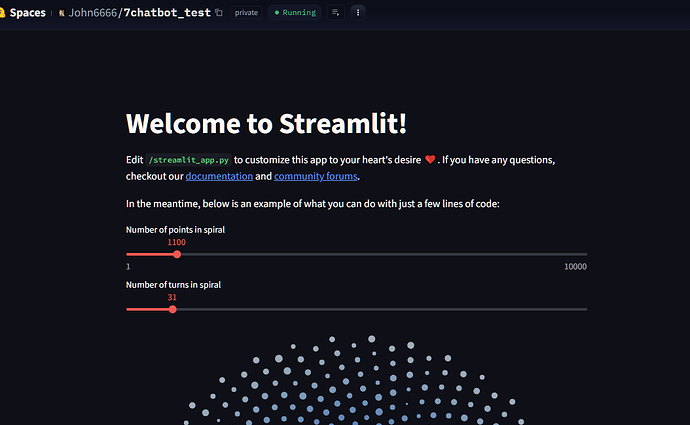Open the documentation hyperlink
The image size is (690, 425).
click(x=219, y=176)
